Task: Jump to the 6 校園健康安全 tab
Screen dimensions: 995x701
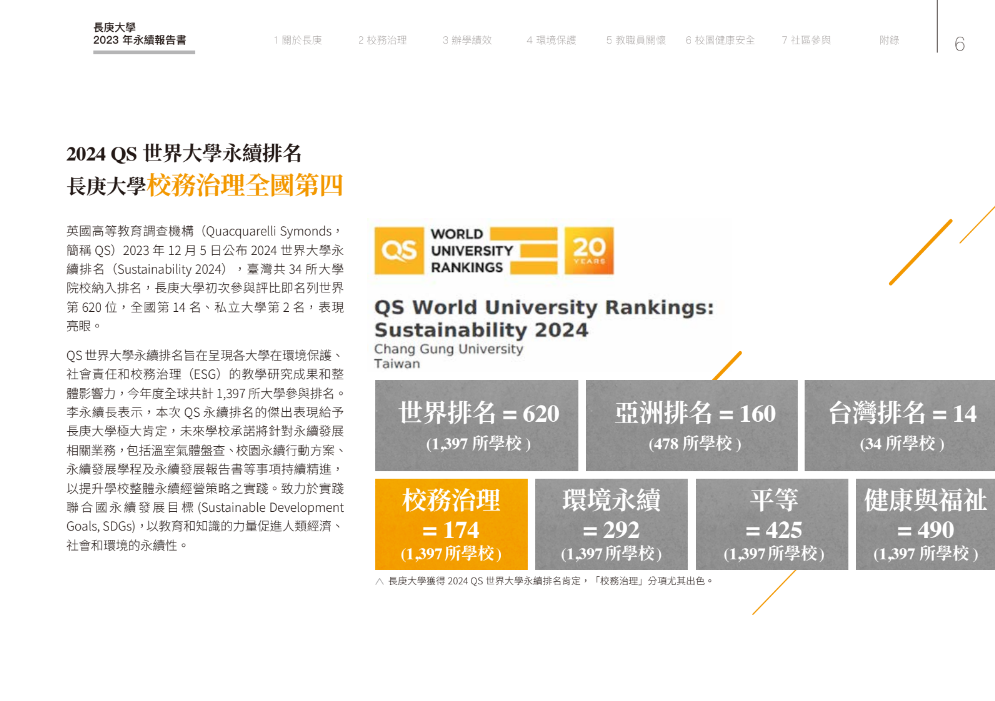Action: coord(720,40)
